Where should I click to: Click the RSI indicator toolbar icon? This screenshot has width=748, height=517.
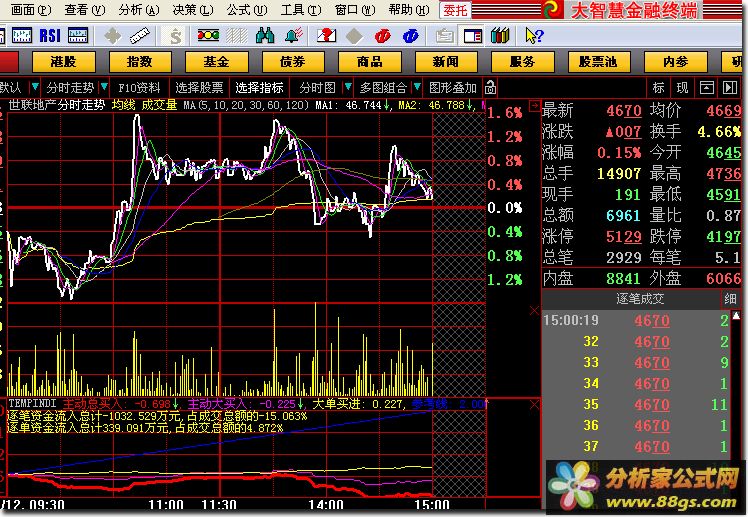click(x=50, y=36)
